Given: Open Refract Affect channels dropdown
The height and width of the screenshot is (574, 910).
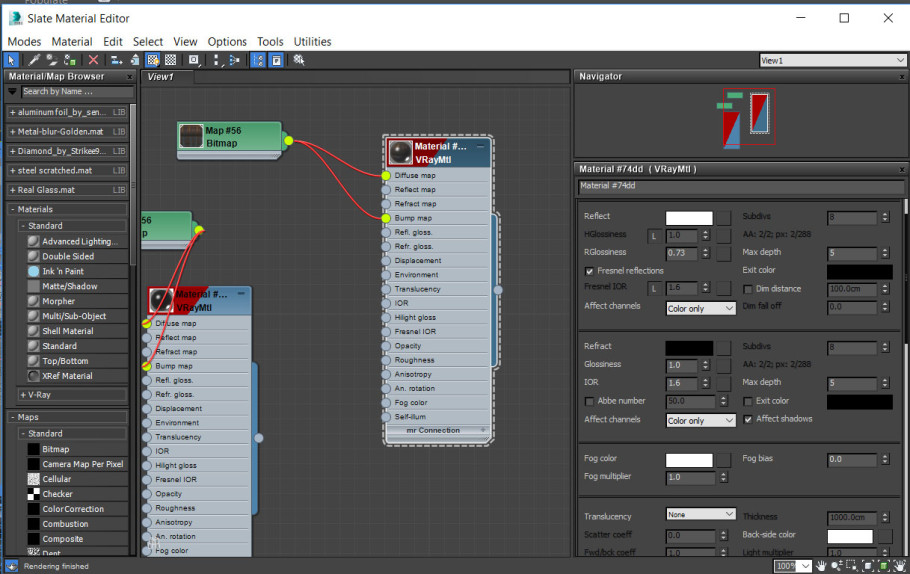Looking at the screenshot, I should pos(700,421).
